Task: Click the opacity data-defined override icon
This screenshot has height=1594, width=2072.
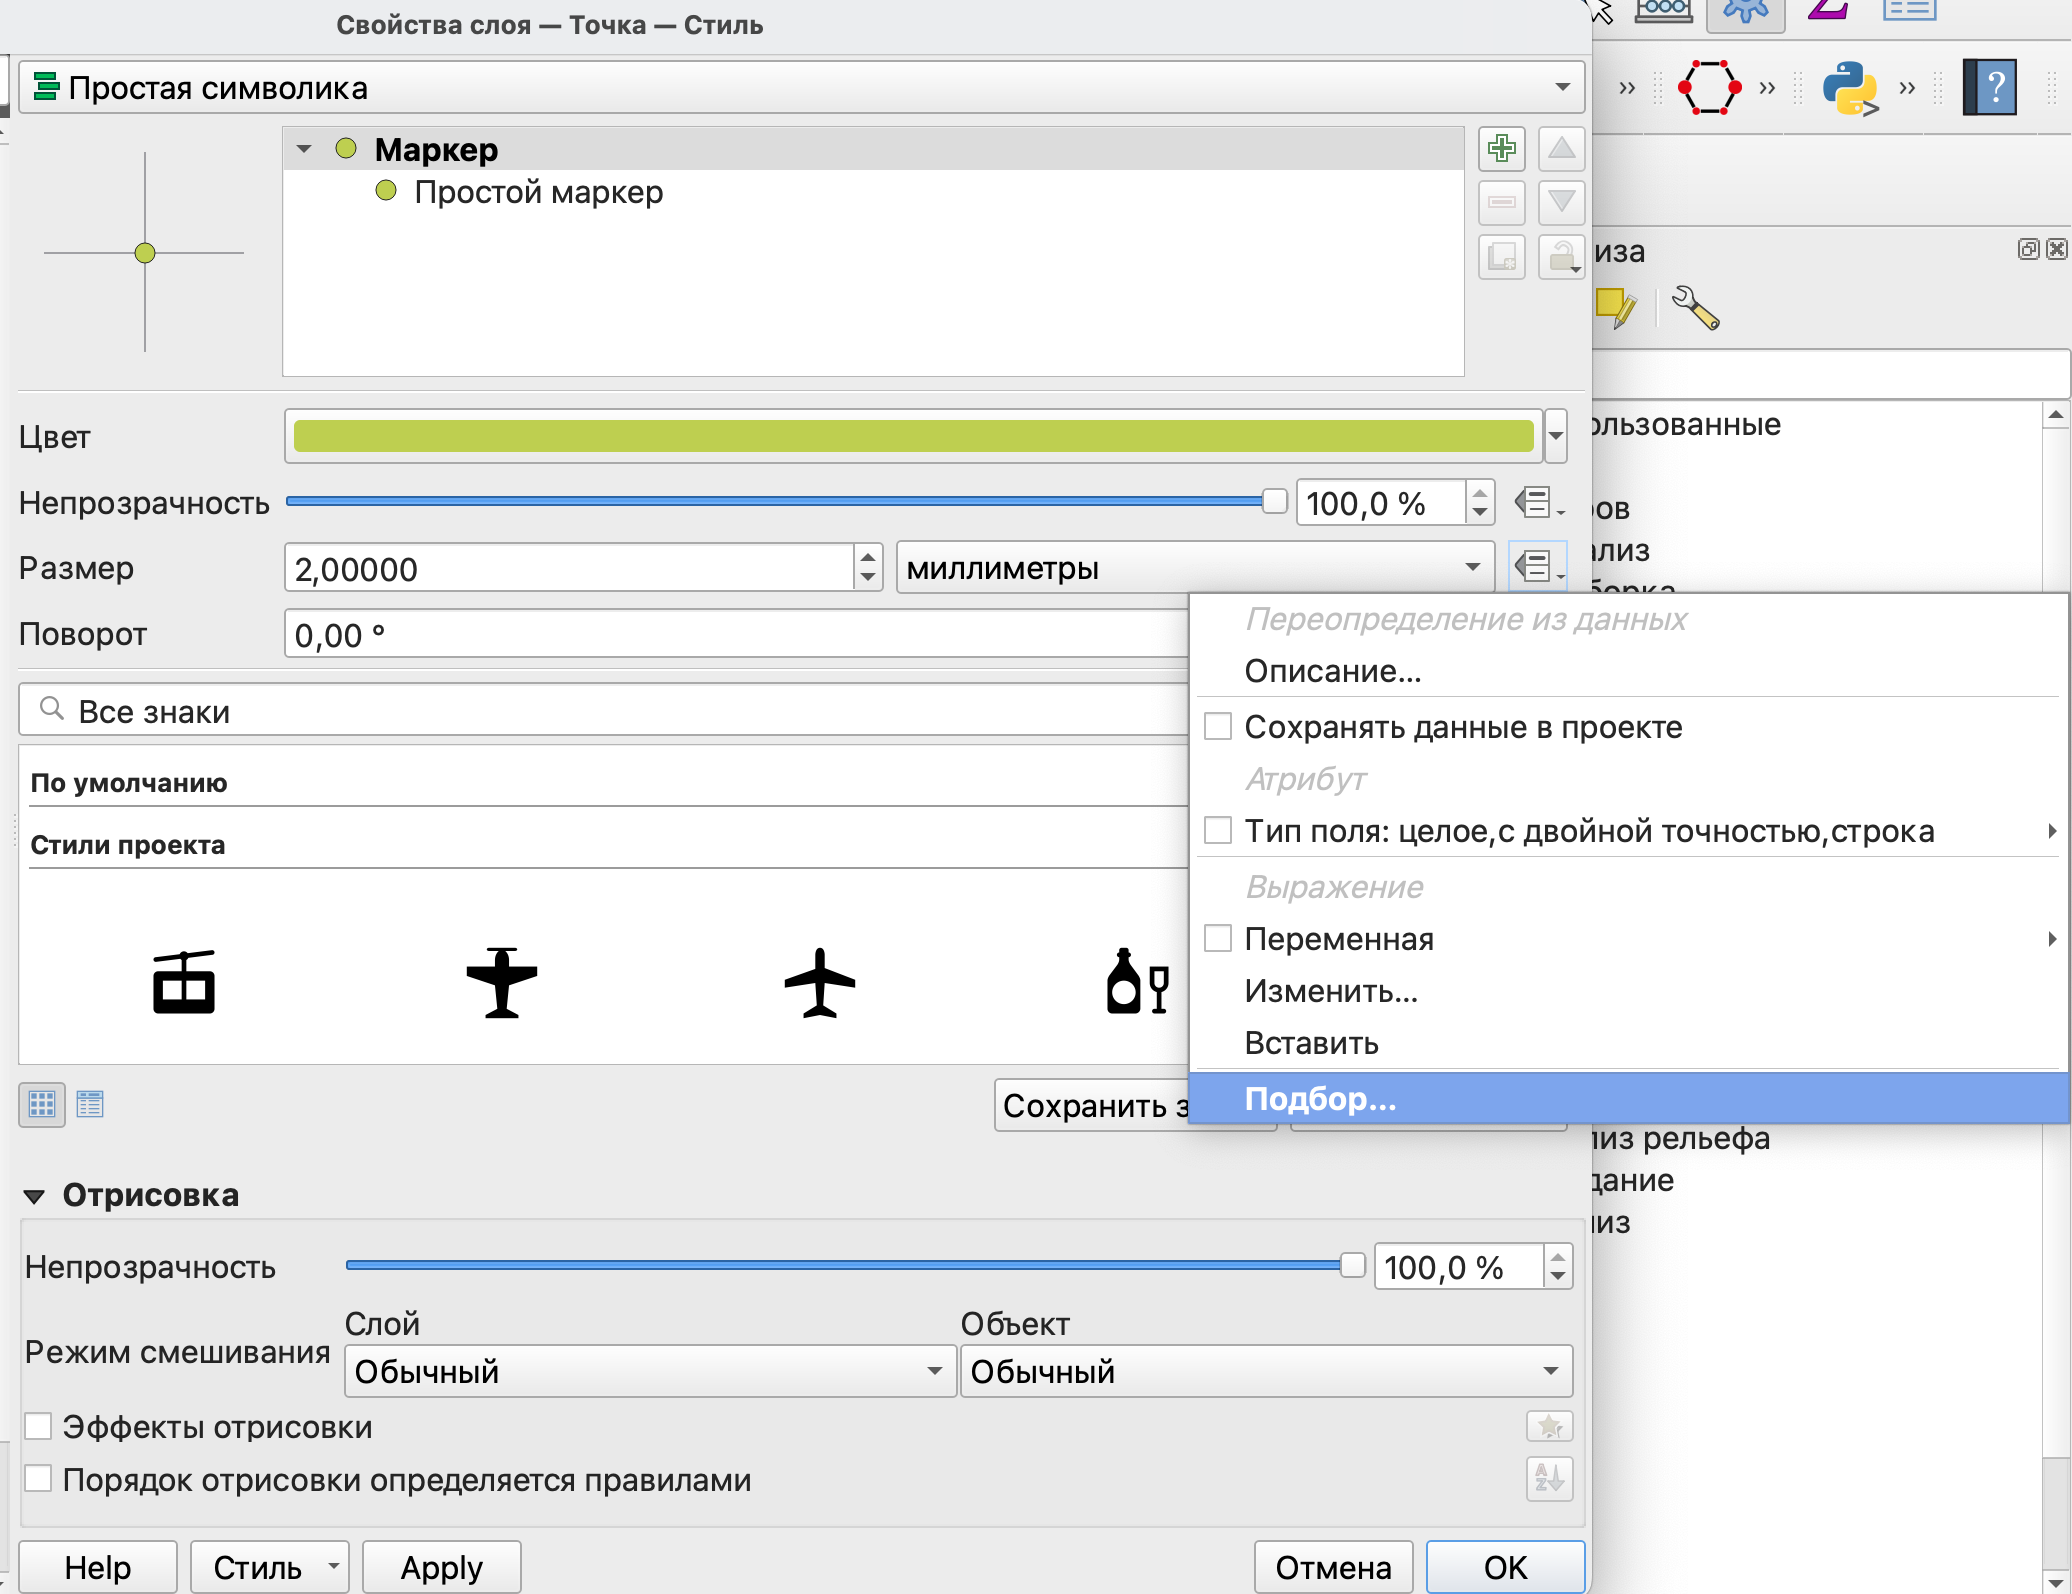Action: click(x=1537, y=503)
